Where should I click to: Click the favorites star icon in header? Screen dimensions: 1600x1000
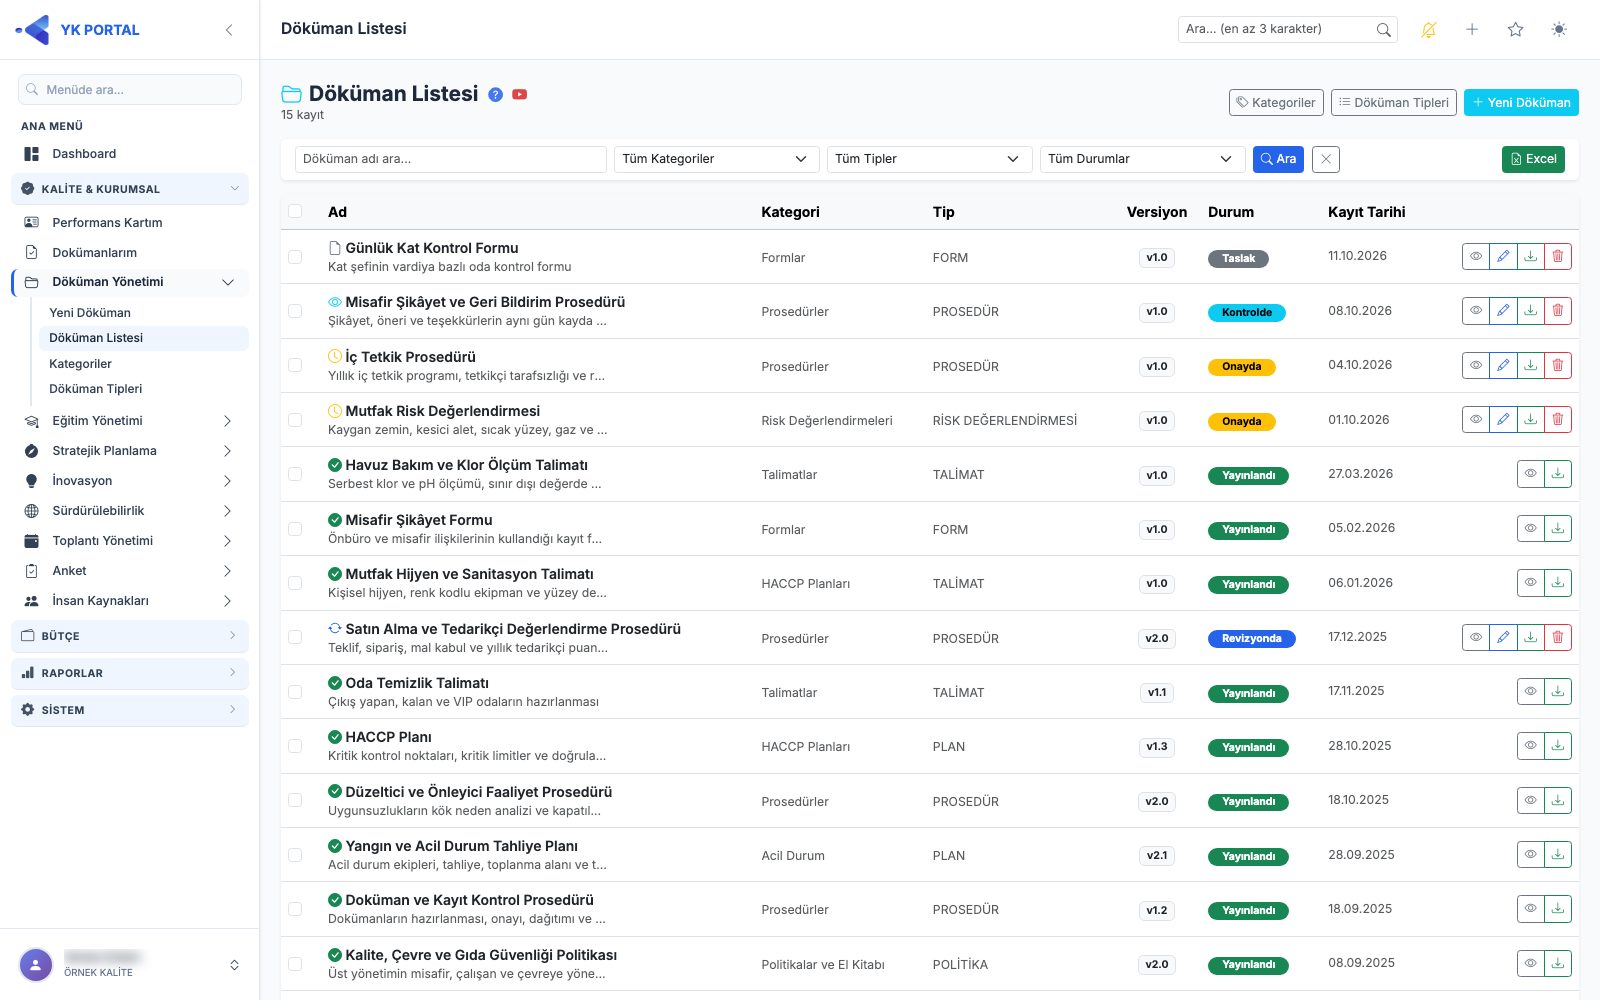(1515, 30)
